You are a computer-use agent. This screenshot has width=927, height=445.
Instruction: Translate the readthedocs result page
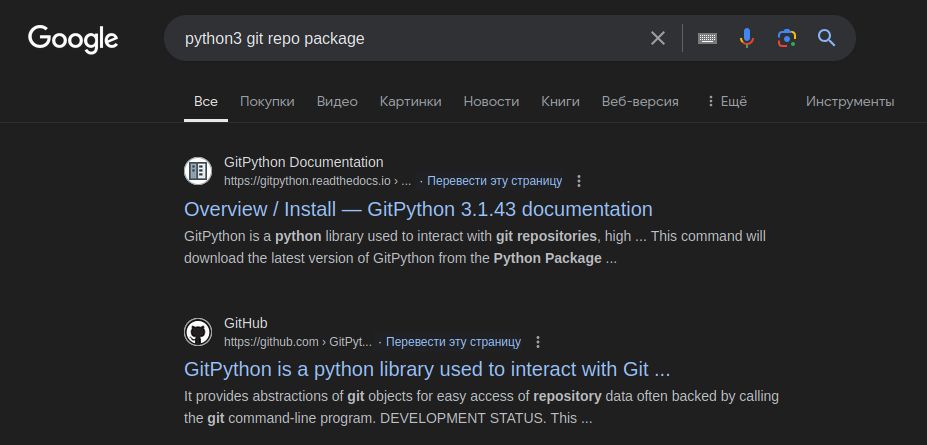pos(494,181)
